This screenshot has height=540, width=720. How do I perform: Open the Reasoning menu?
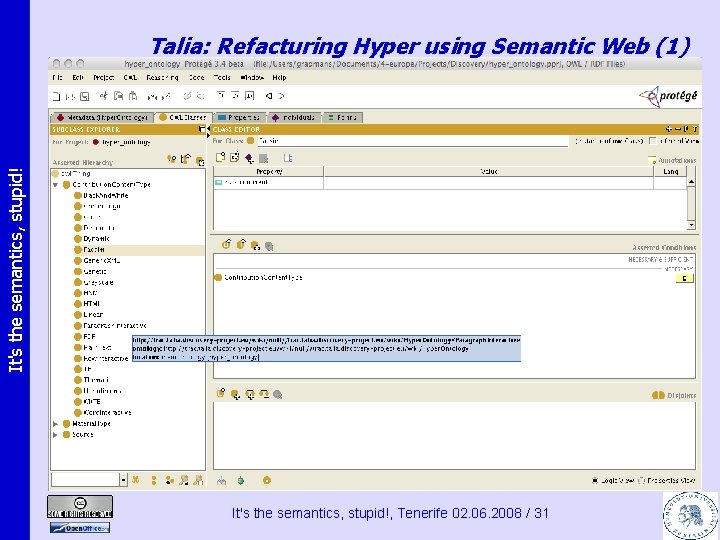tap(162, 78)
